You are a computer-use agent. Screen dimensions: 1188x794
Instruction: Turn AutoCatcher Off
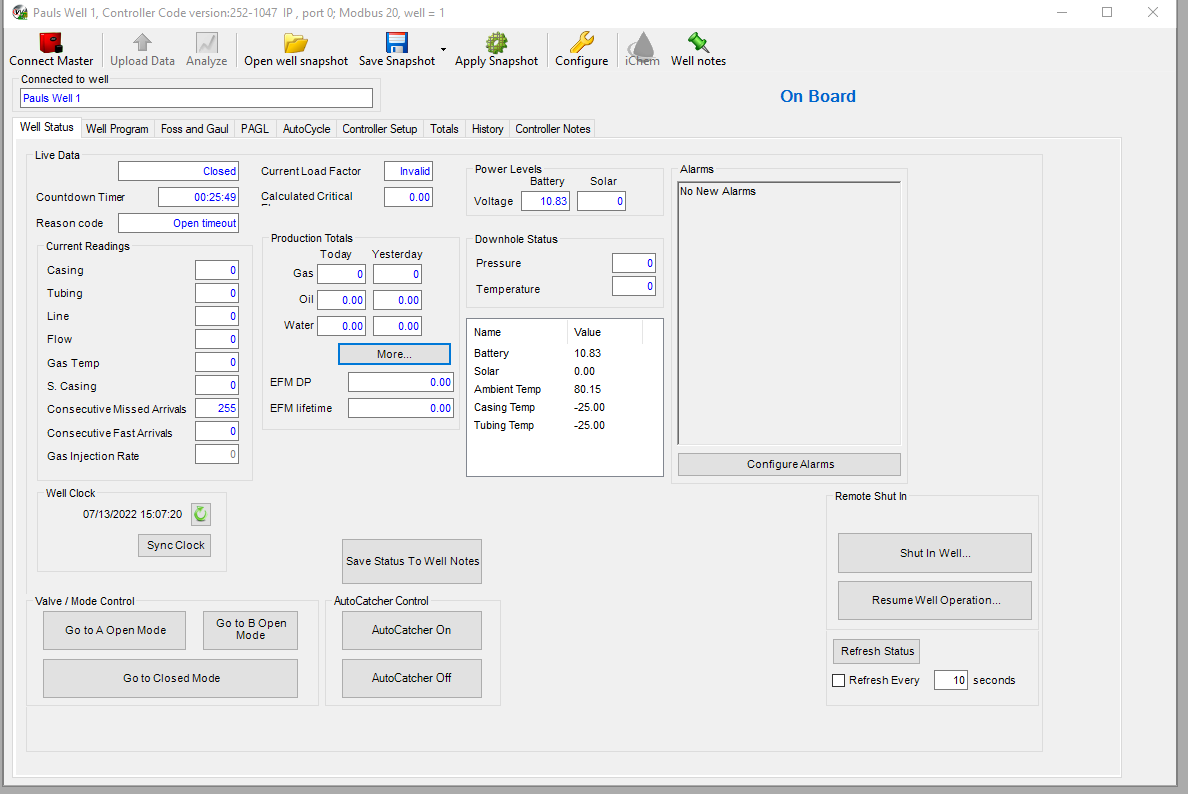pyautogui.click(x=411, y=678)
